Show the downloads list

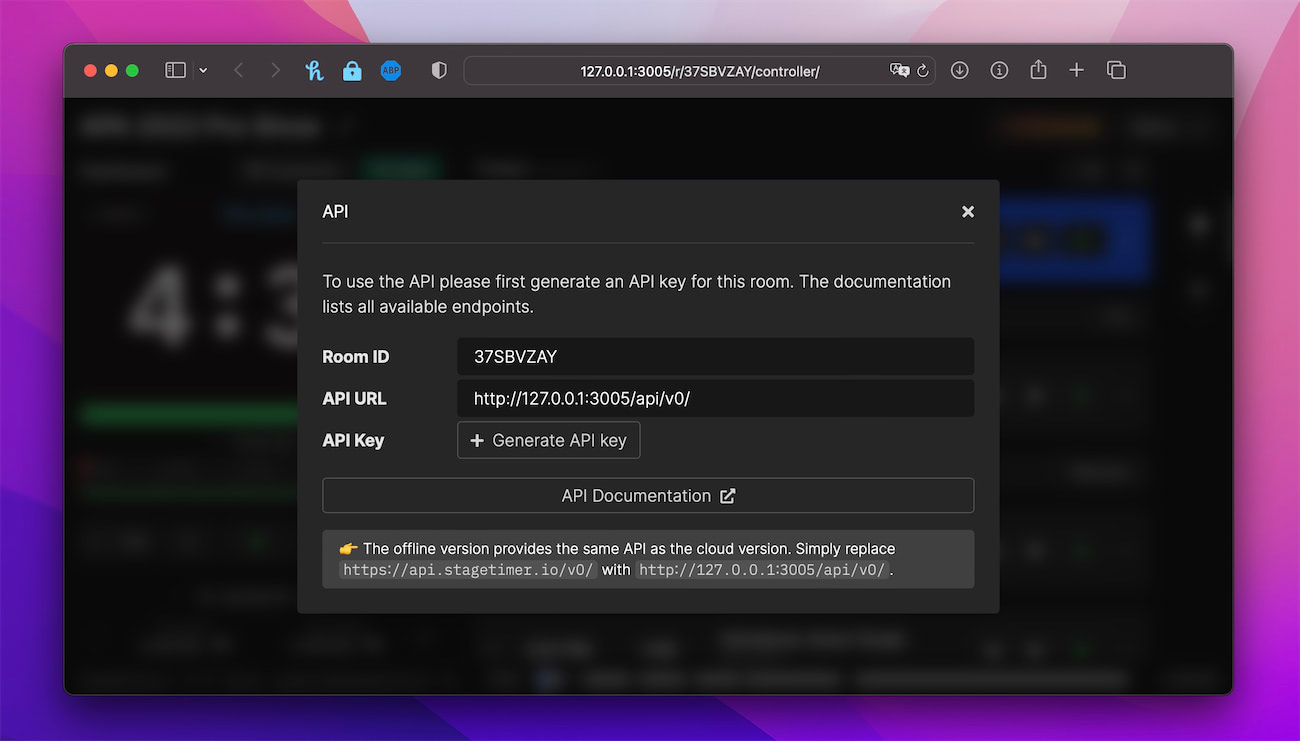coord(960,71)
